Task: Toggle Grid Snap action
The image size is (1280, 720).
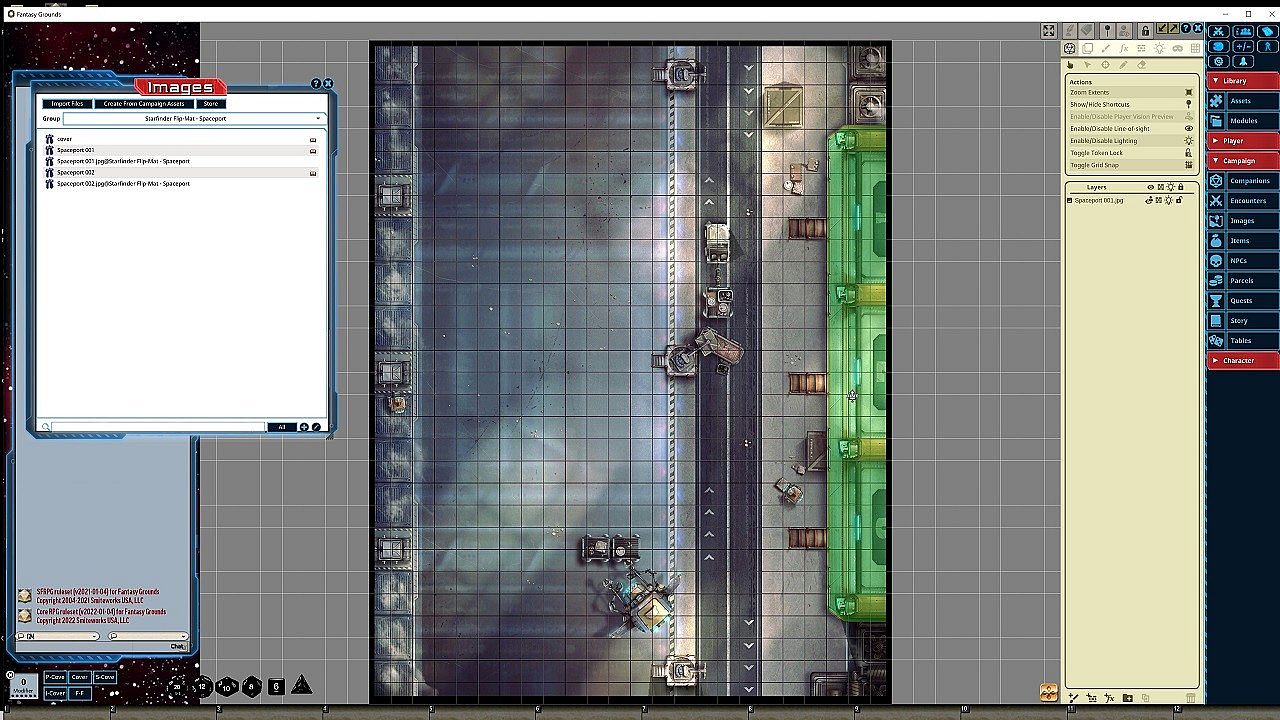Action: pyautogui.click(x=1130, y=165)
